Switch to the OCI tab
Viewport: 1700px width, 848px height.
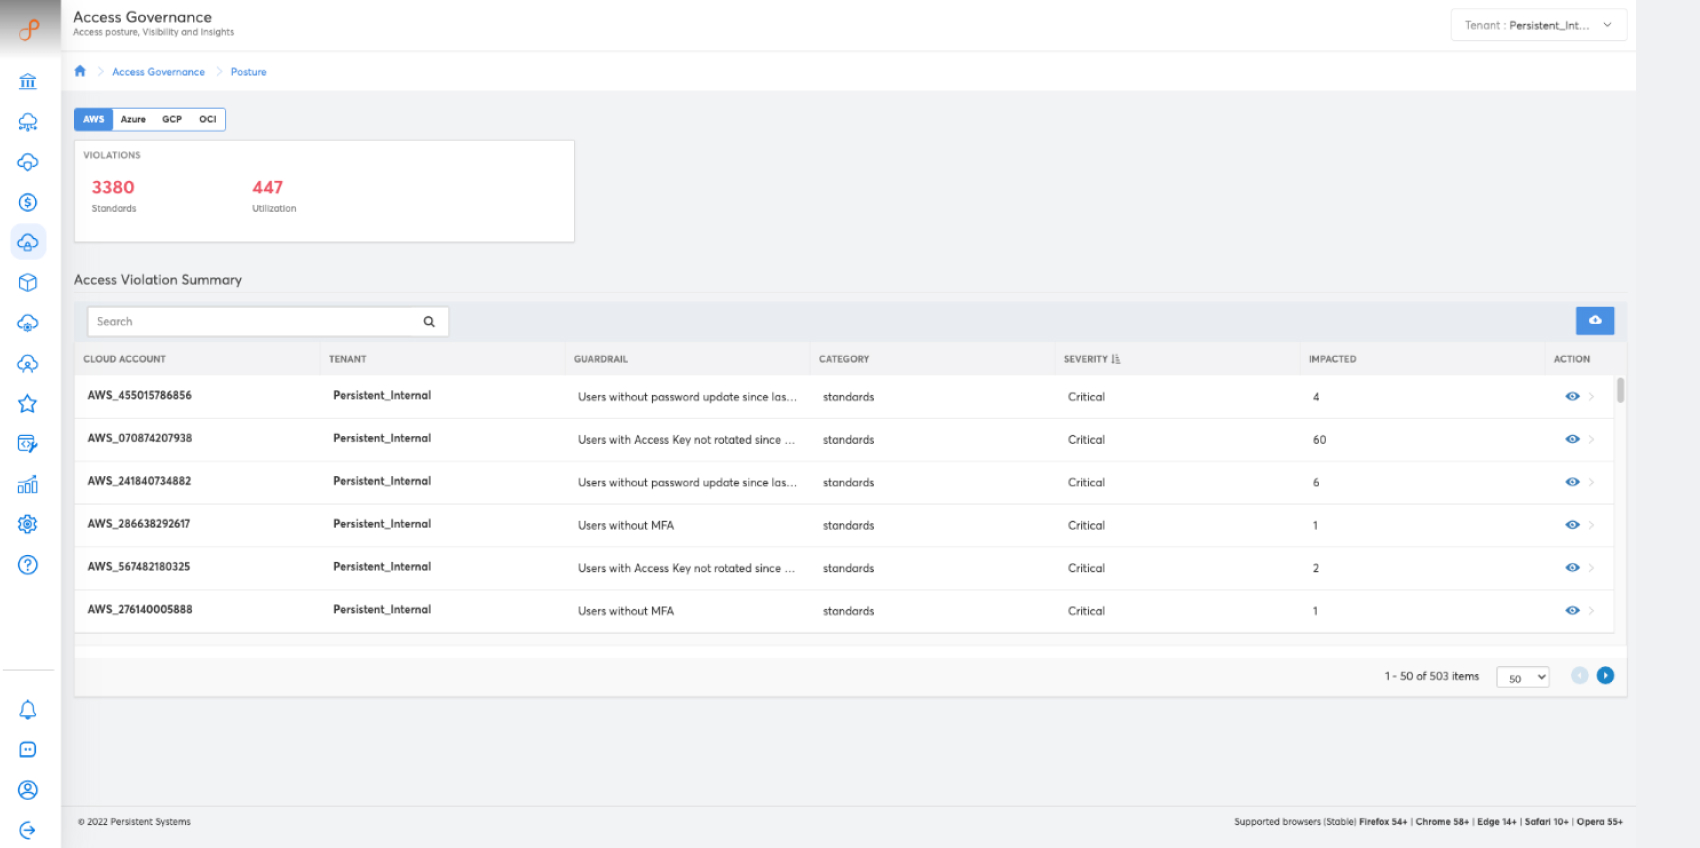pyautogui.click(x=207, y=119)
